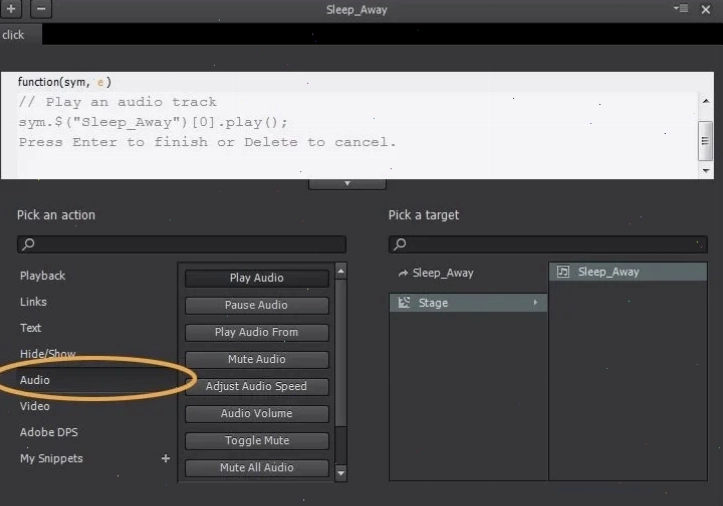Select the Audio action category

click(35, 380)
